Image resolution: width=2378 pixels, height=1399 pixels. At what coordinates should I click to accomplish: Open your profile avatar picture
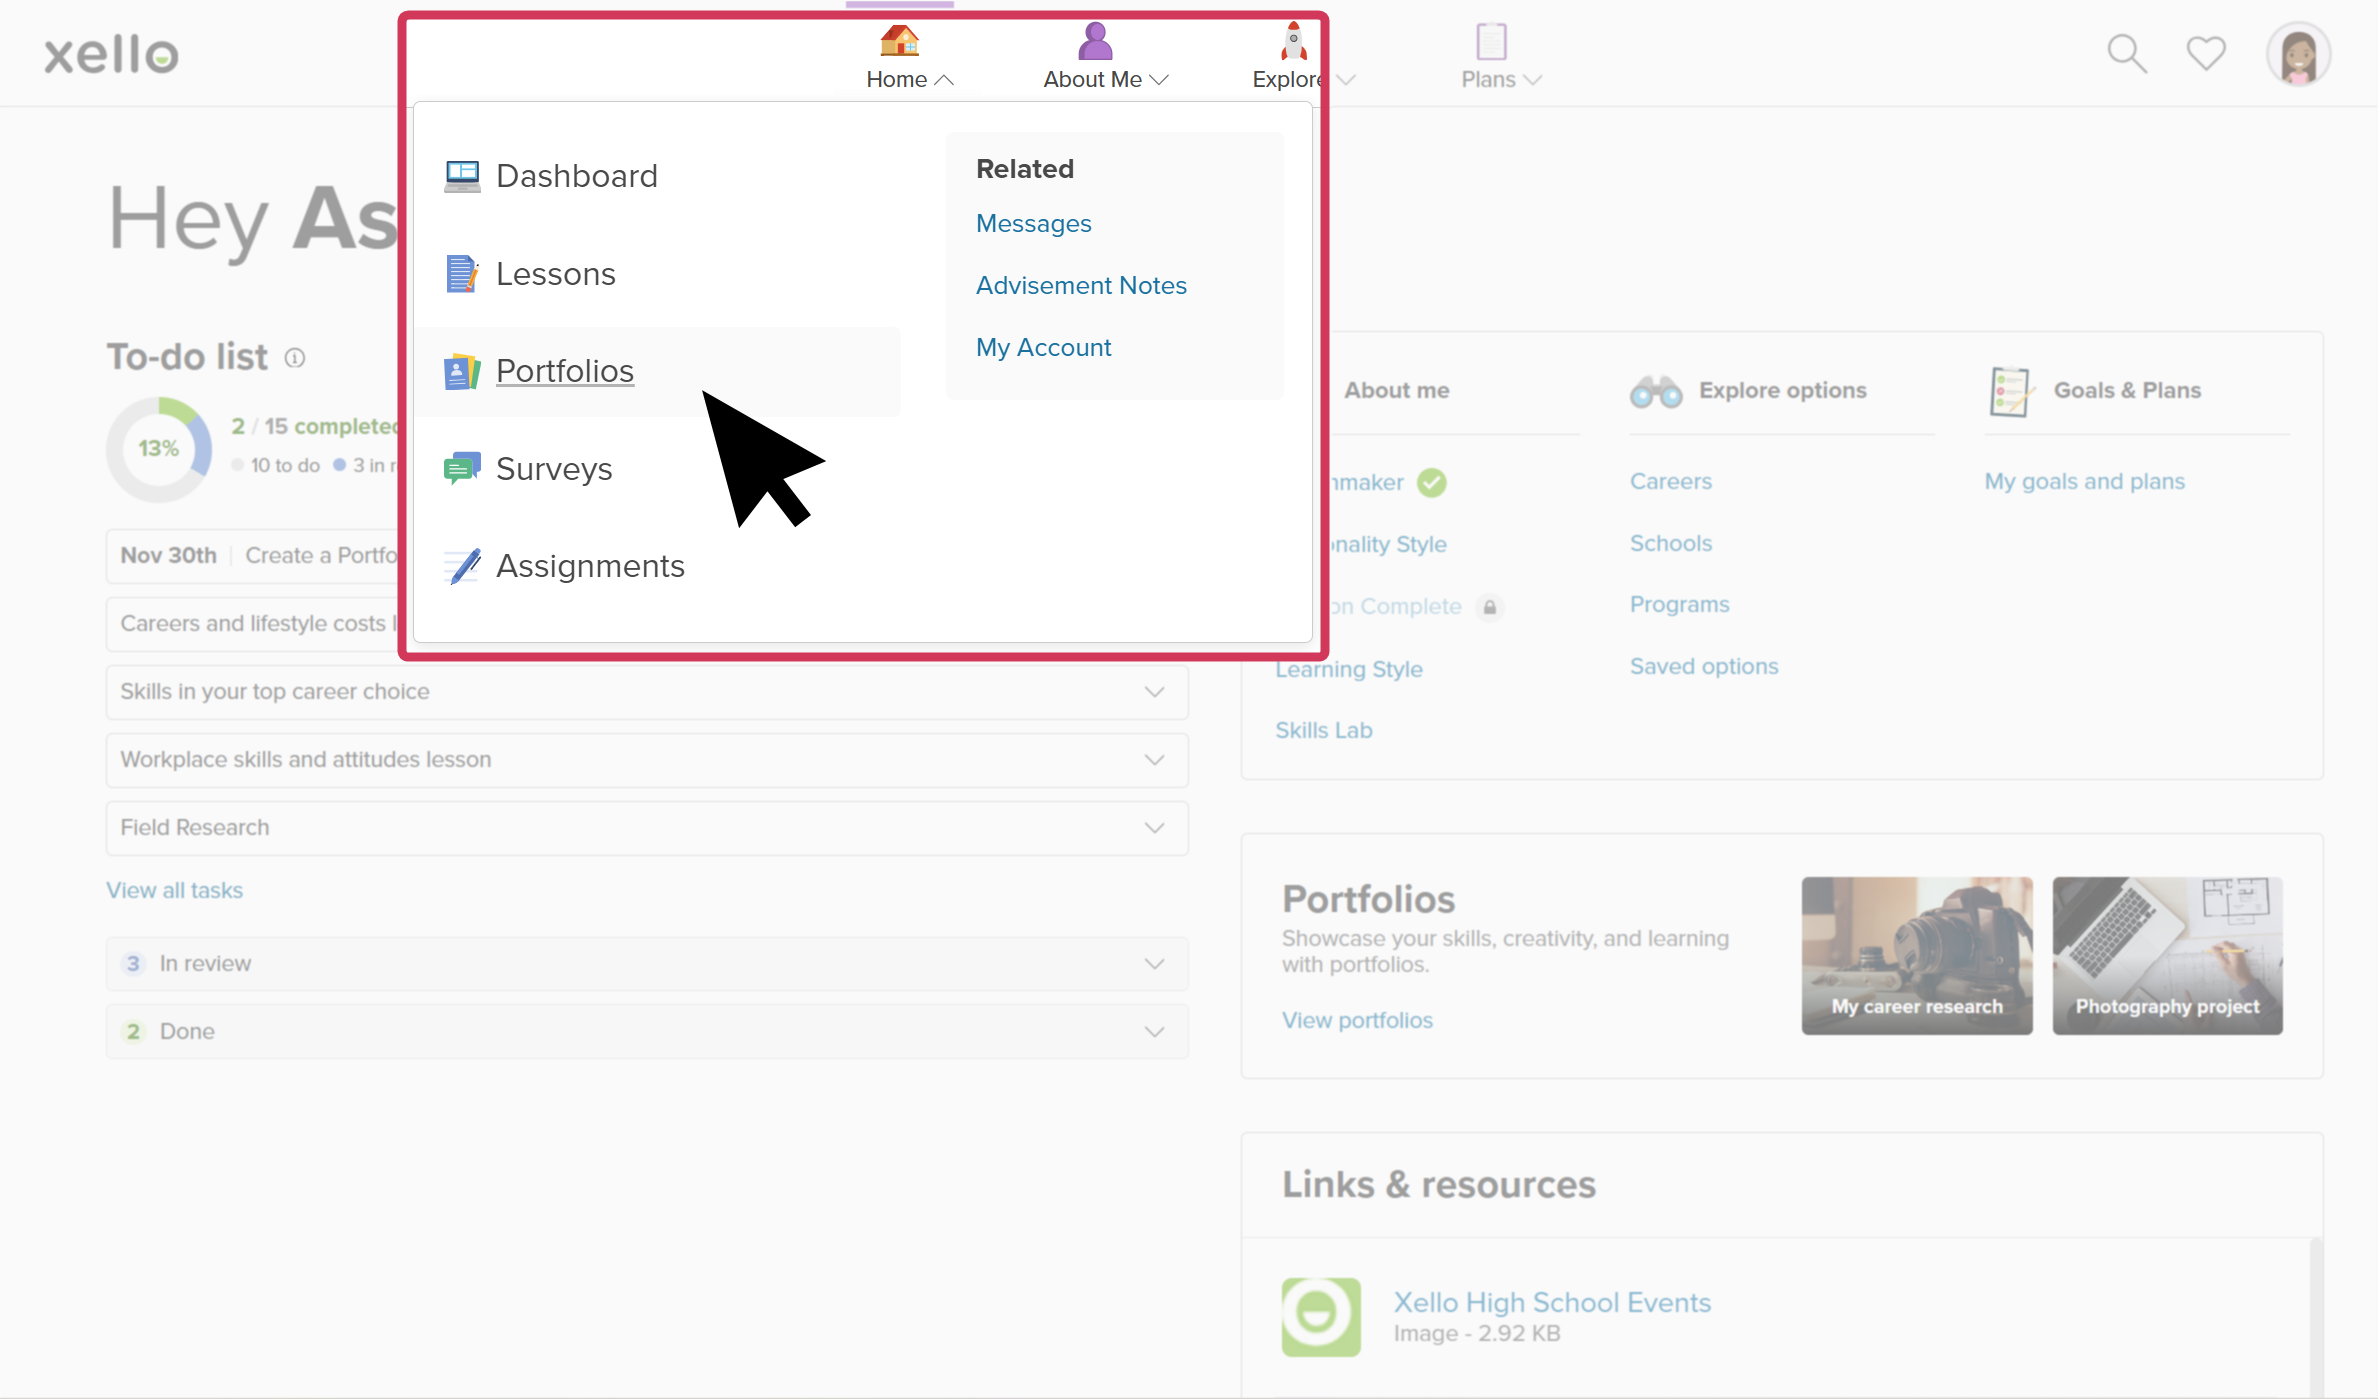[2298, 53]
